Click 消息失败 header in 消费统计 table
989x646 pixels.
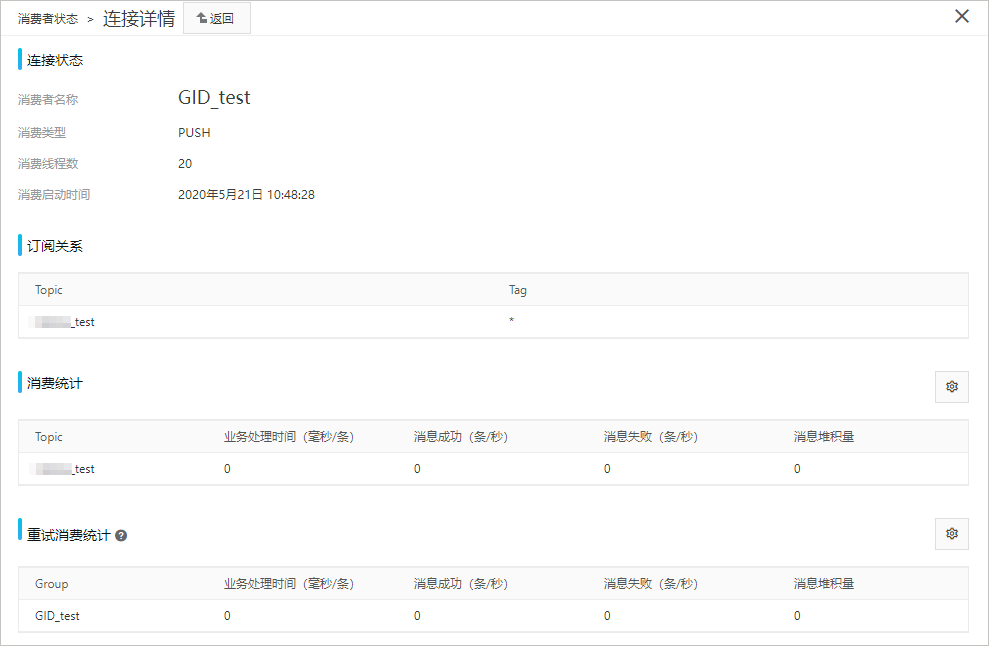point(651,437)
